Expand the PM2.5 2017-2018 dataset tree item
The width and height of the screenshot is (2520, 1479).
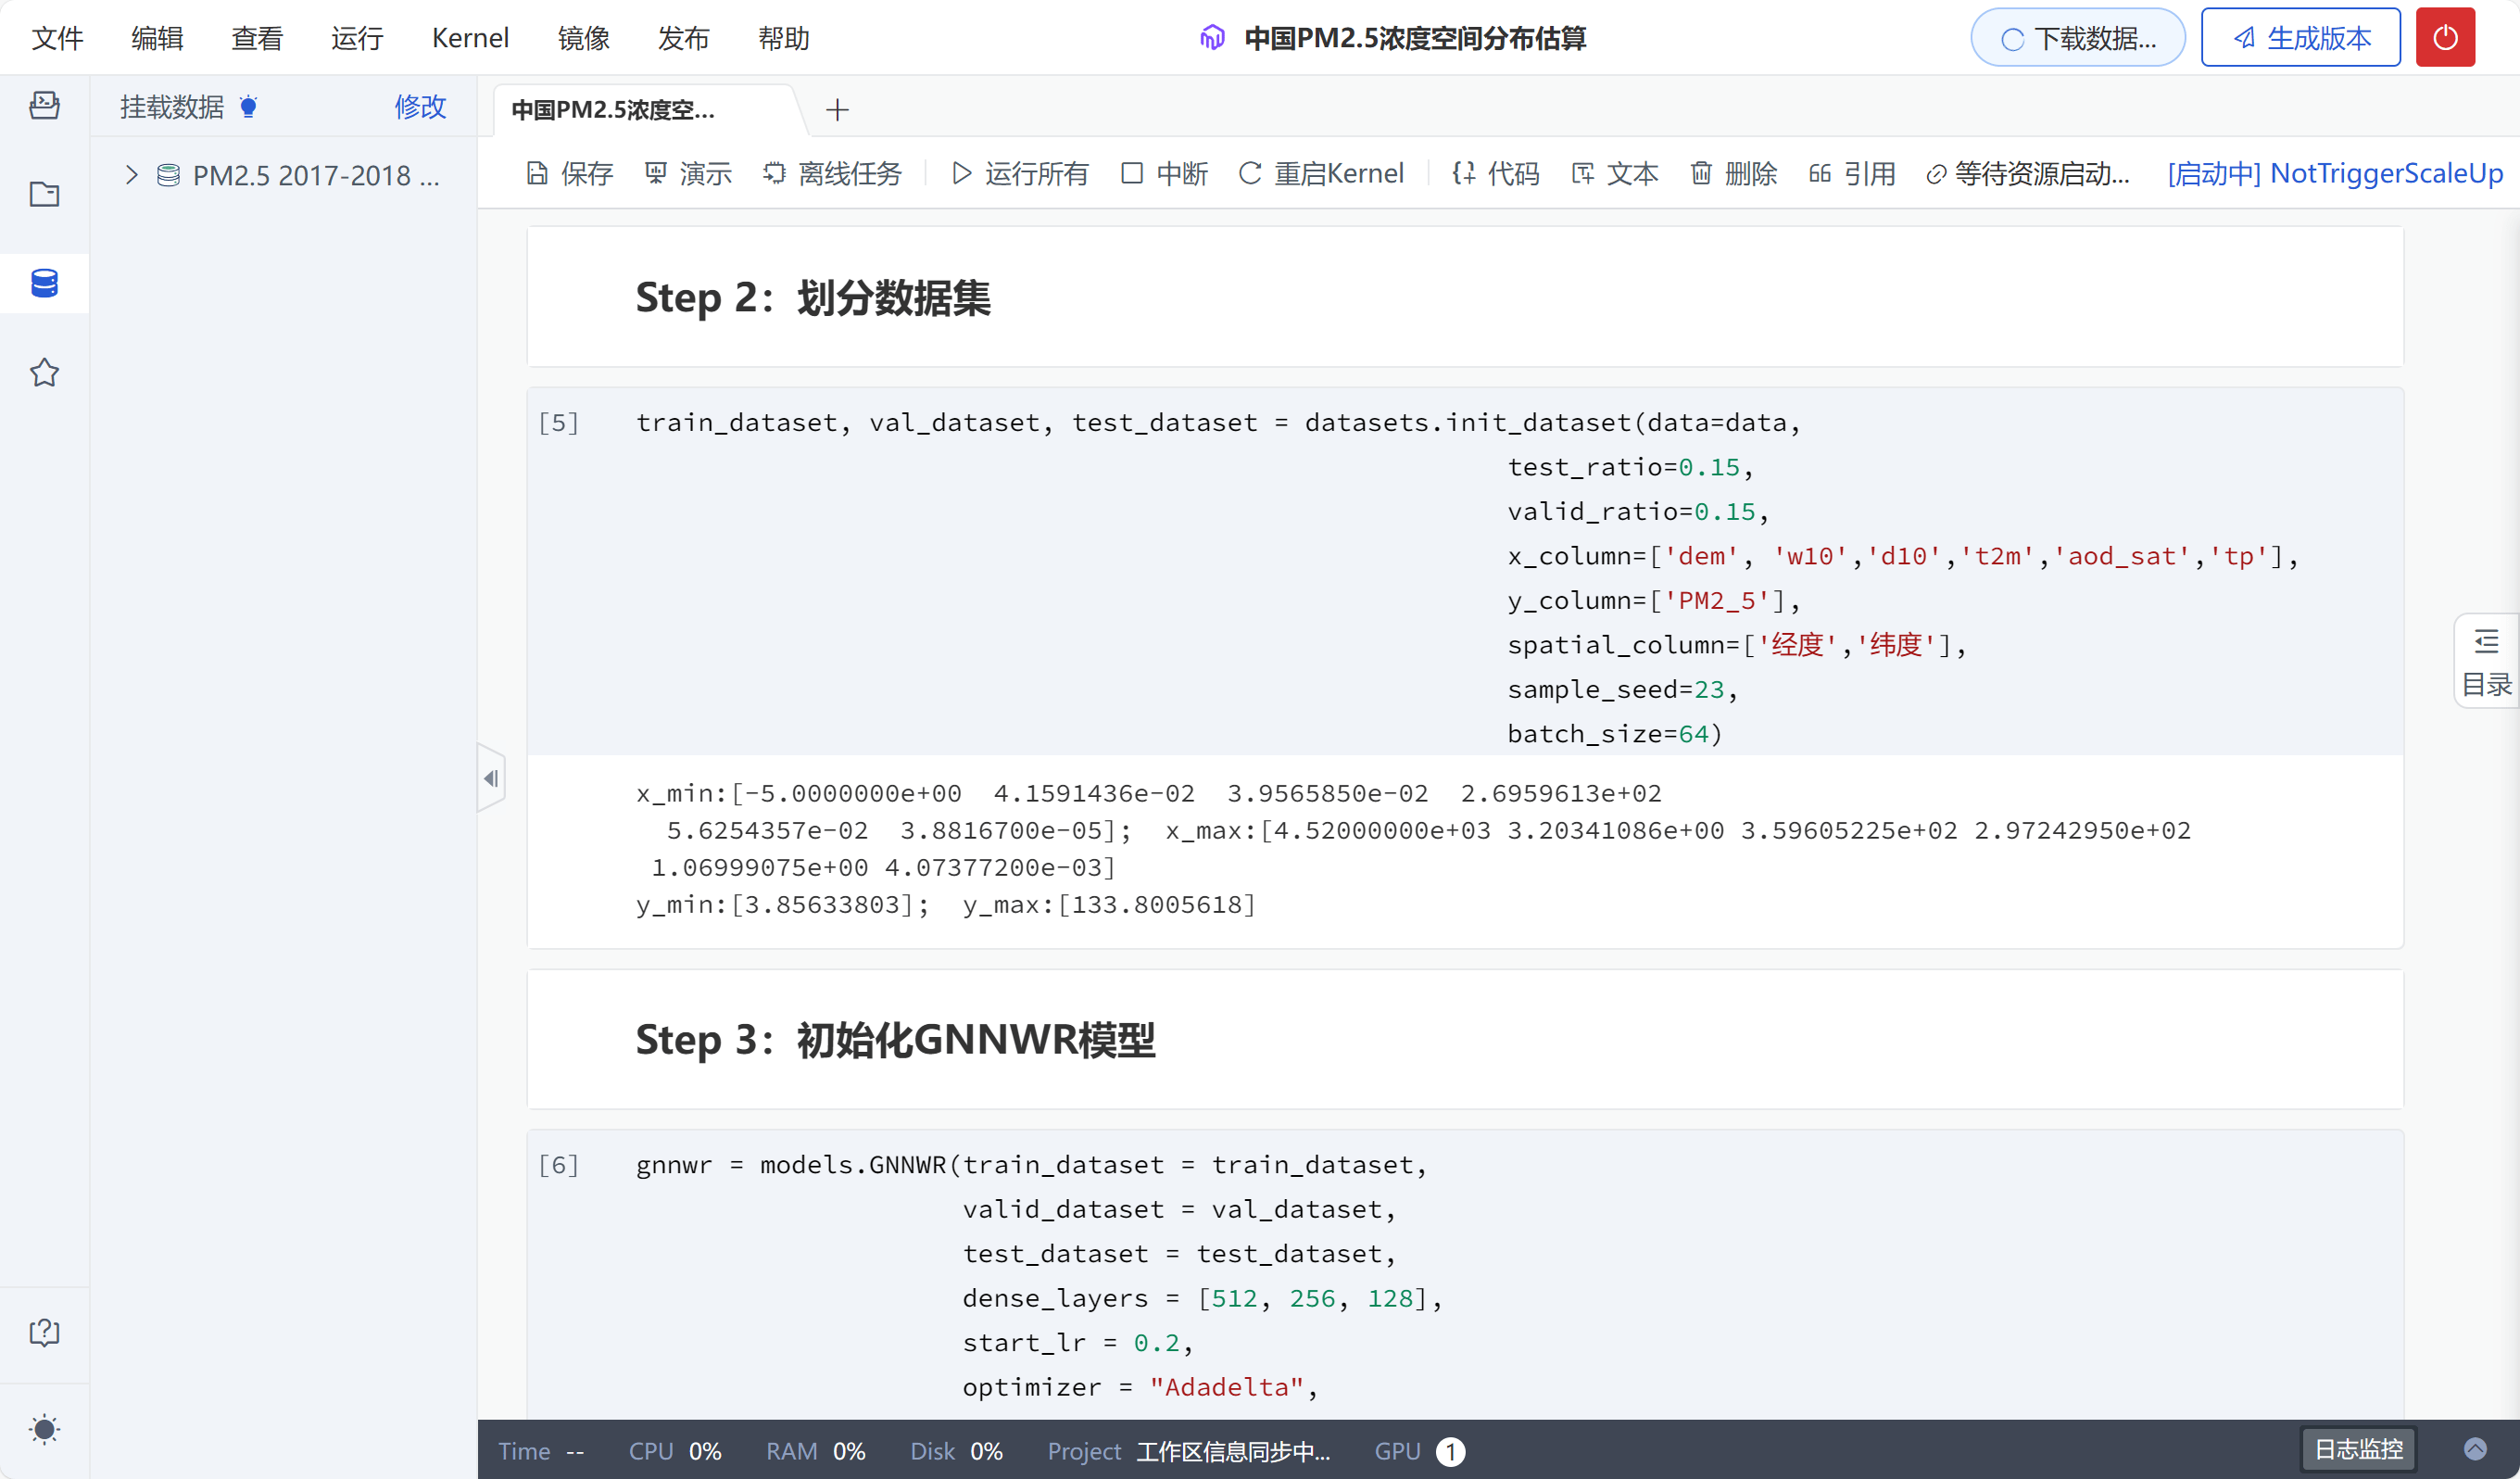pyautogui.click(x=131, y=175)
